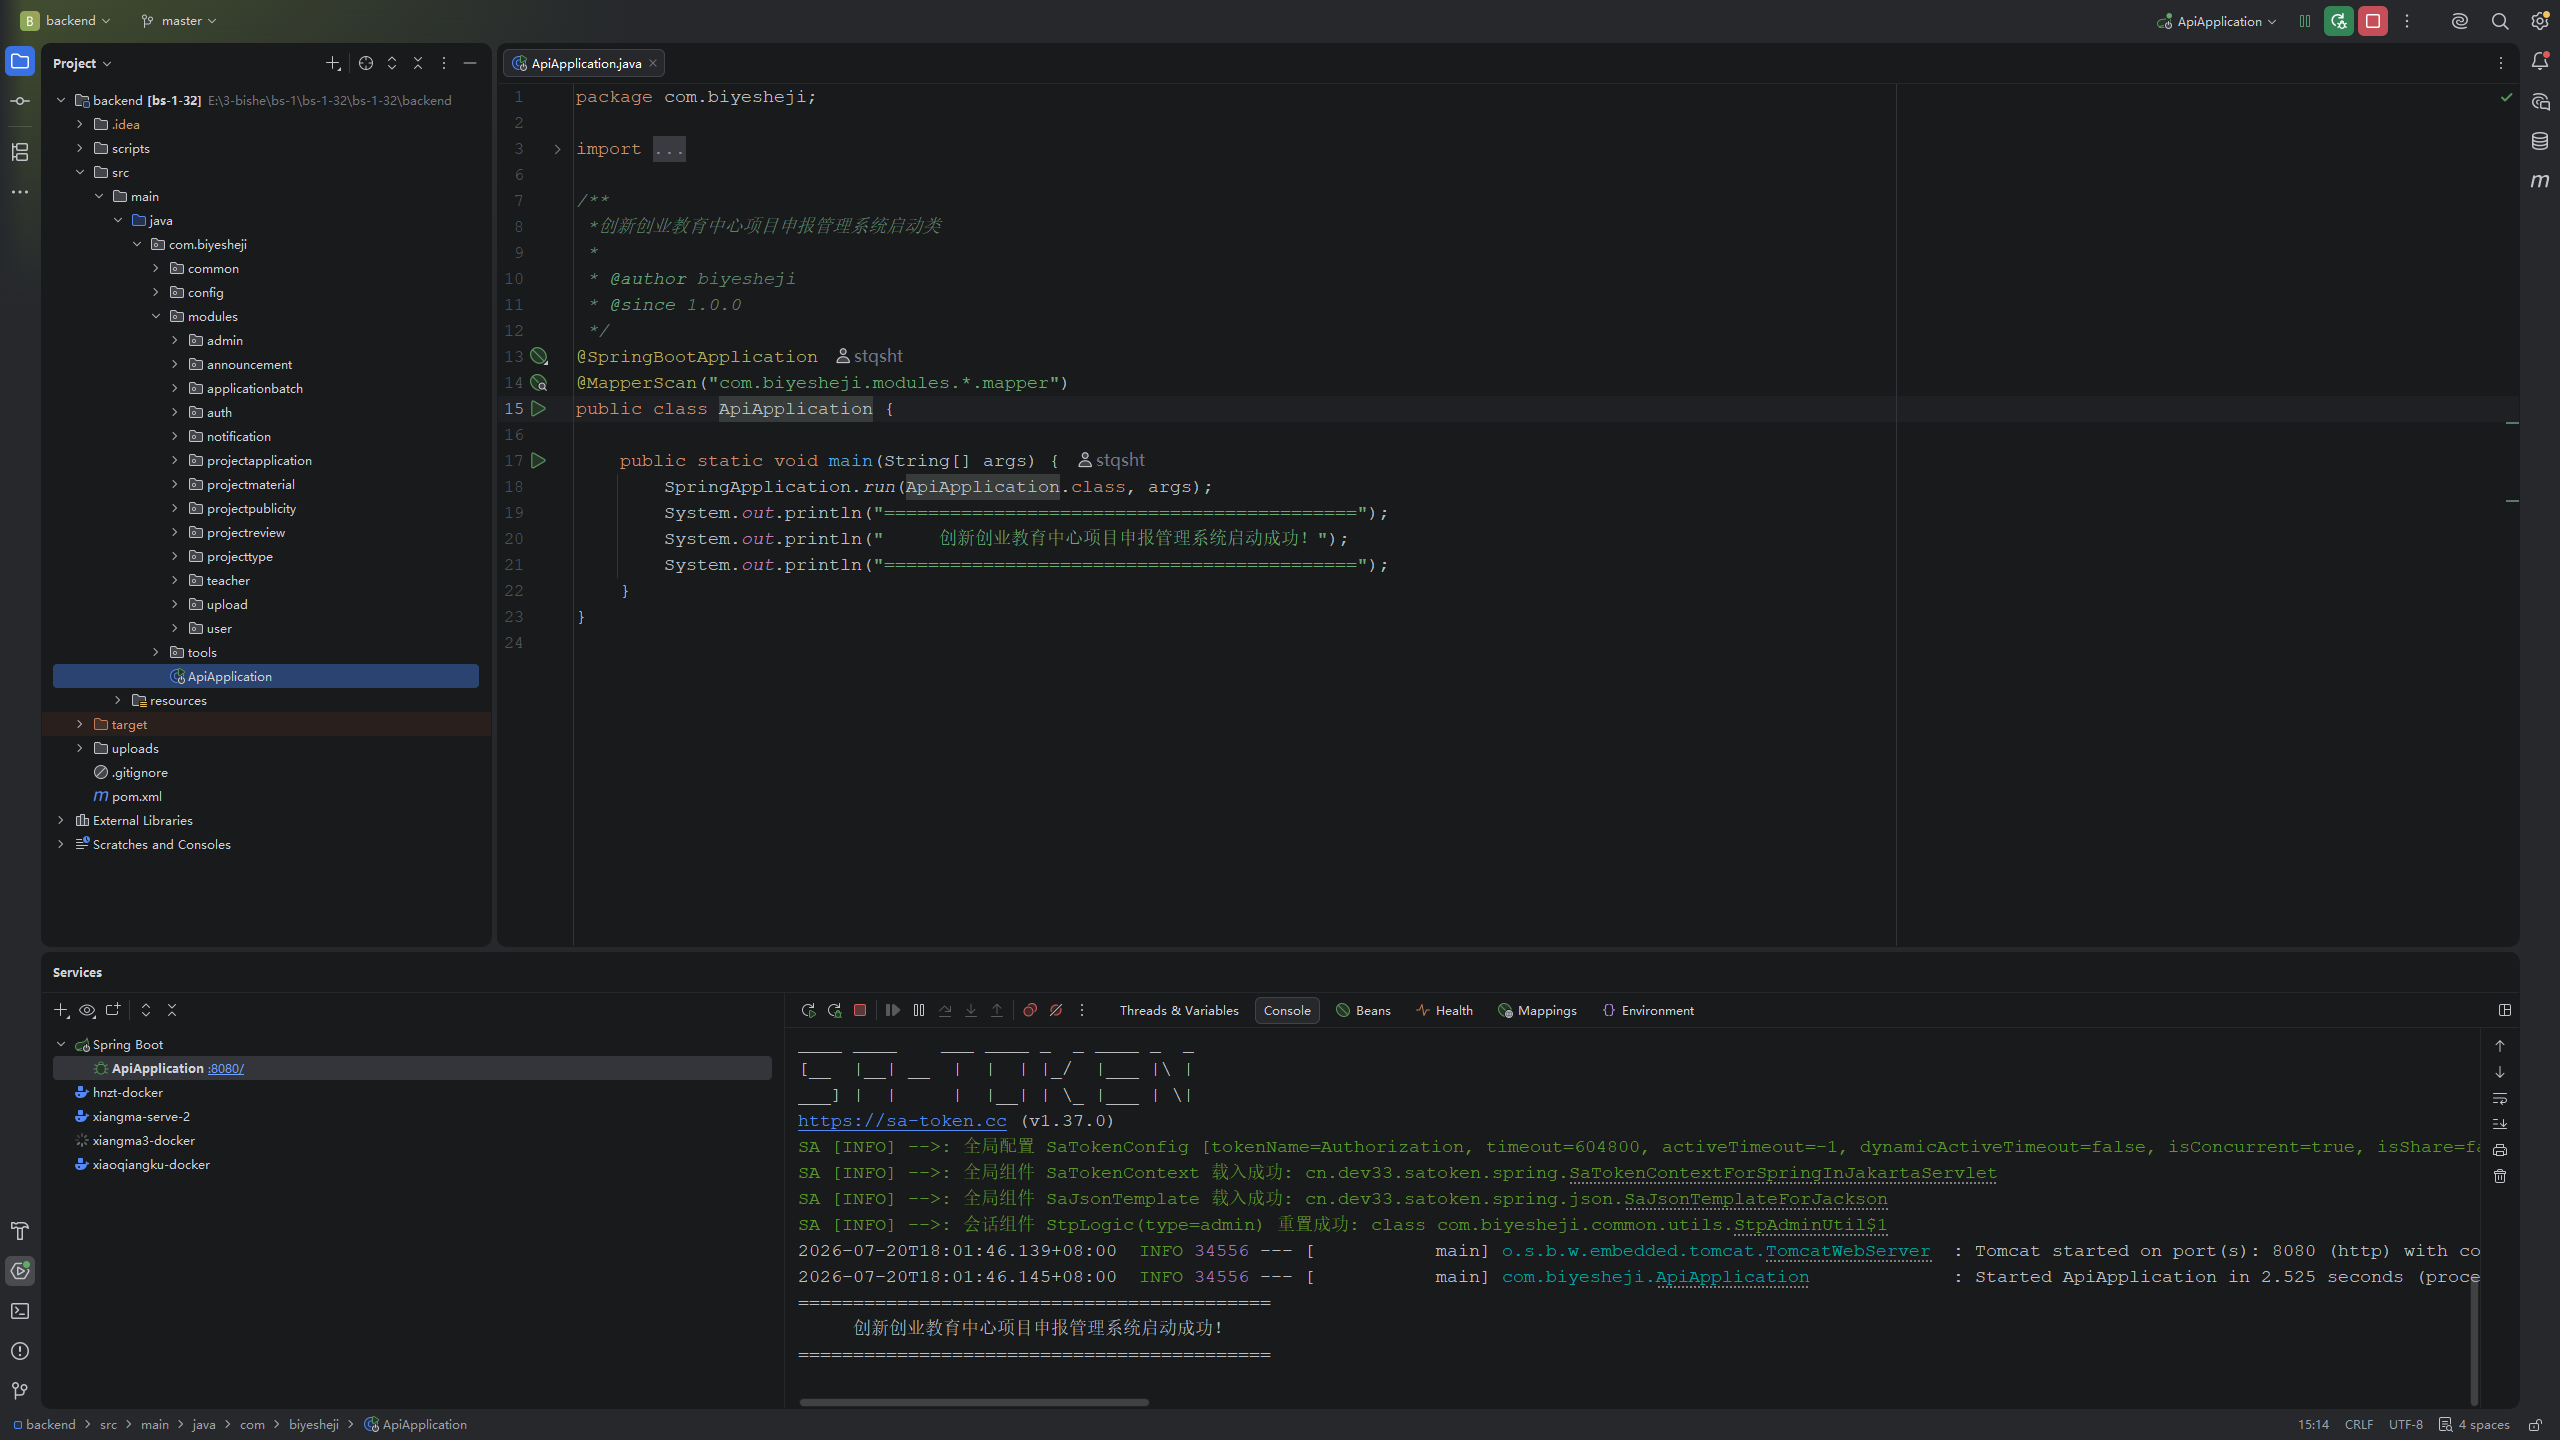This screenshot has width=2560, height=1440.
Task: Collapse all in Project panel
Action: pyautogui.click(x=418, y=63)
